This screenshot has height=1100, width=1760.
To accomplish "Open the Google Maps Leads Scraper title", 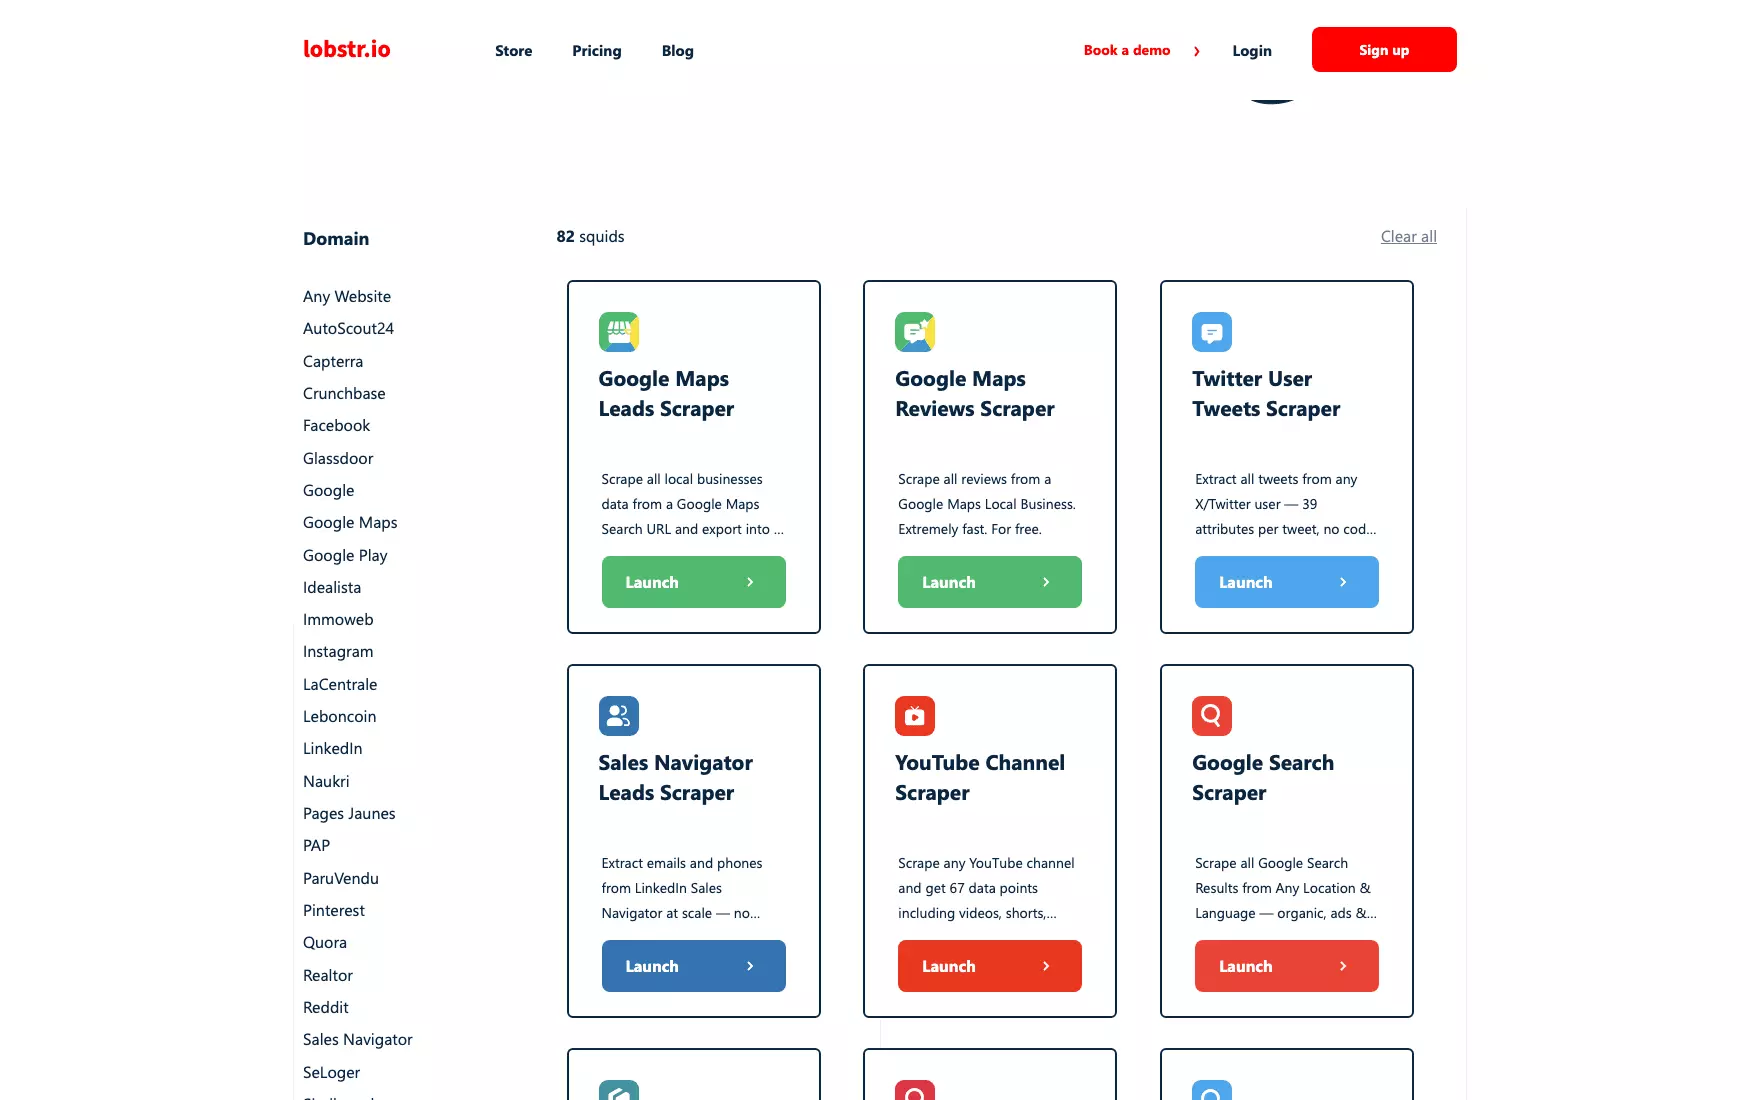I will pos(666,394).
